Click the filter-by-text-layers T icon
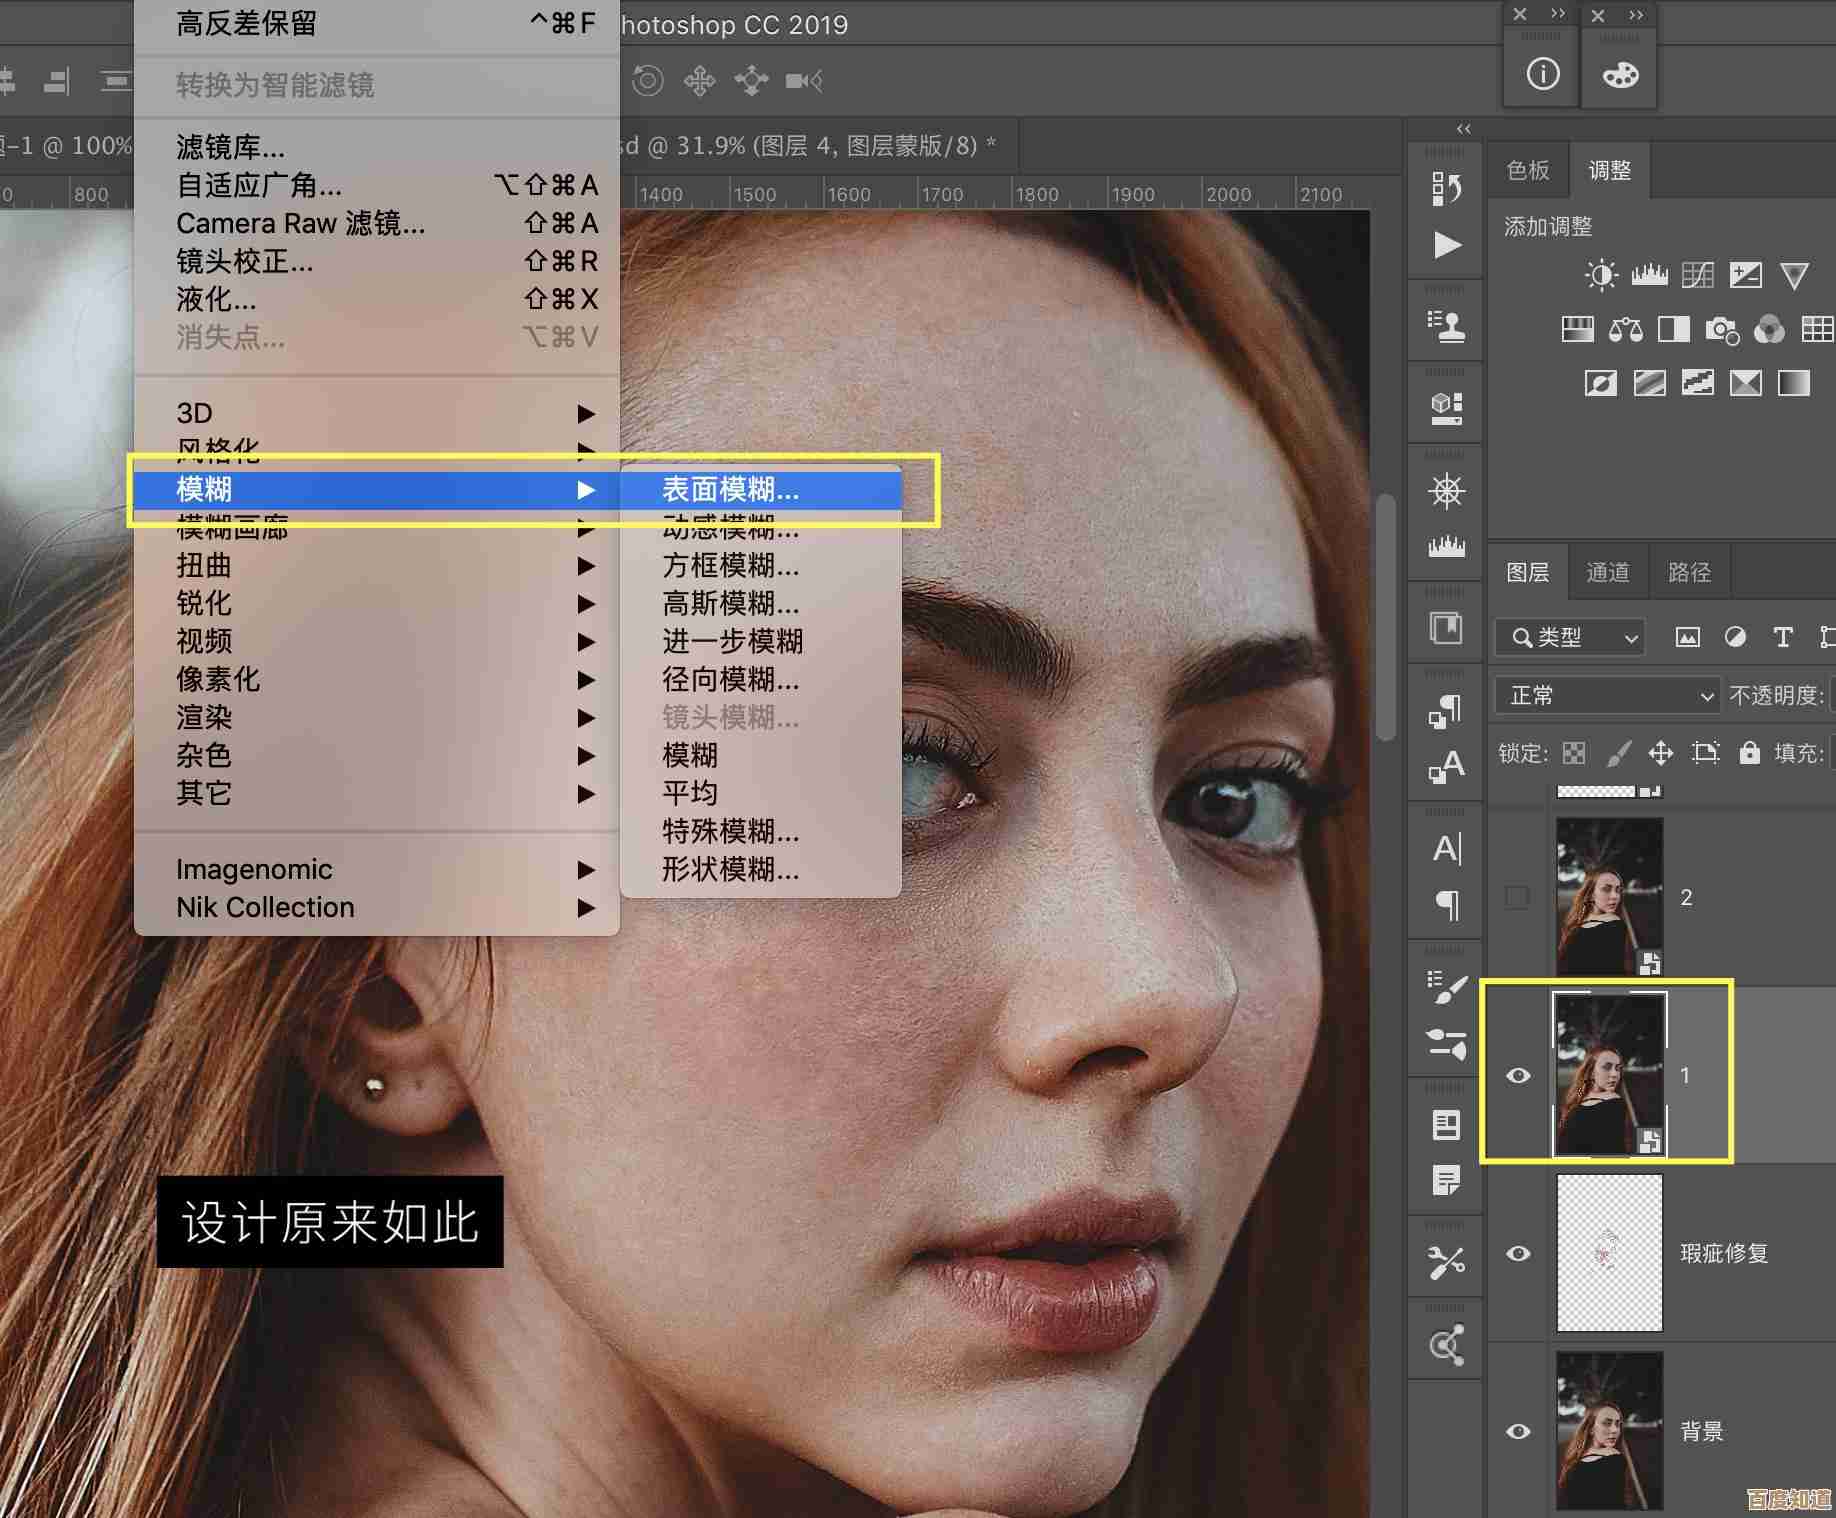 pyautogui.click(x=1784, y=637)
